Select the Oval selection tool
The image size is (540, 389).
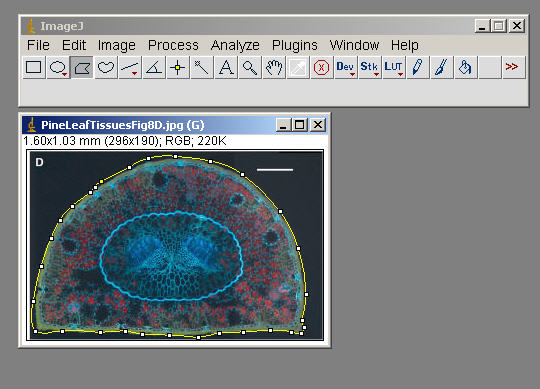[x=58, y=67]
